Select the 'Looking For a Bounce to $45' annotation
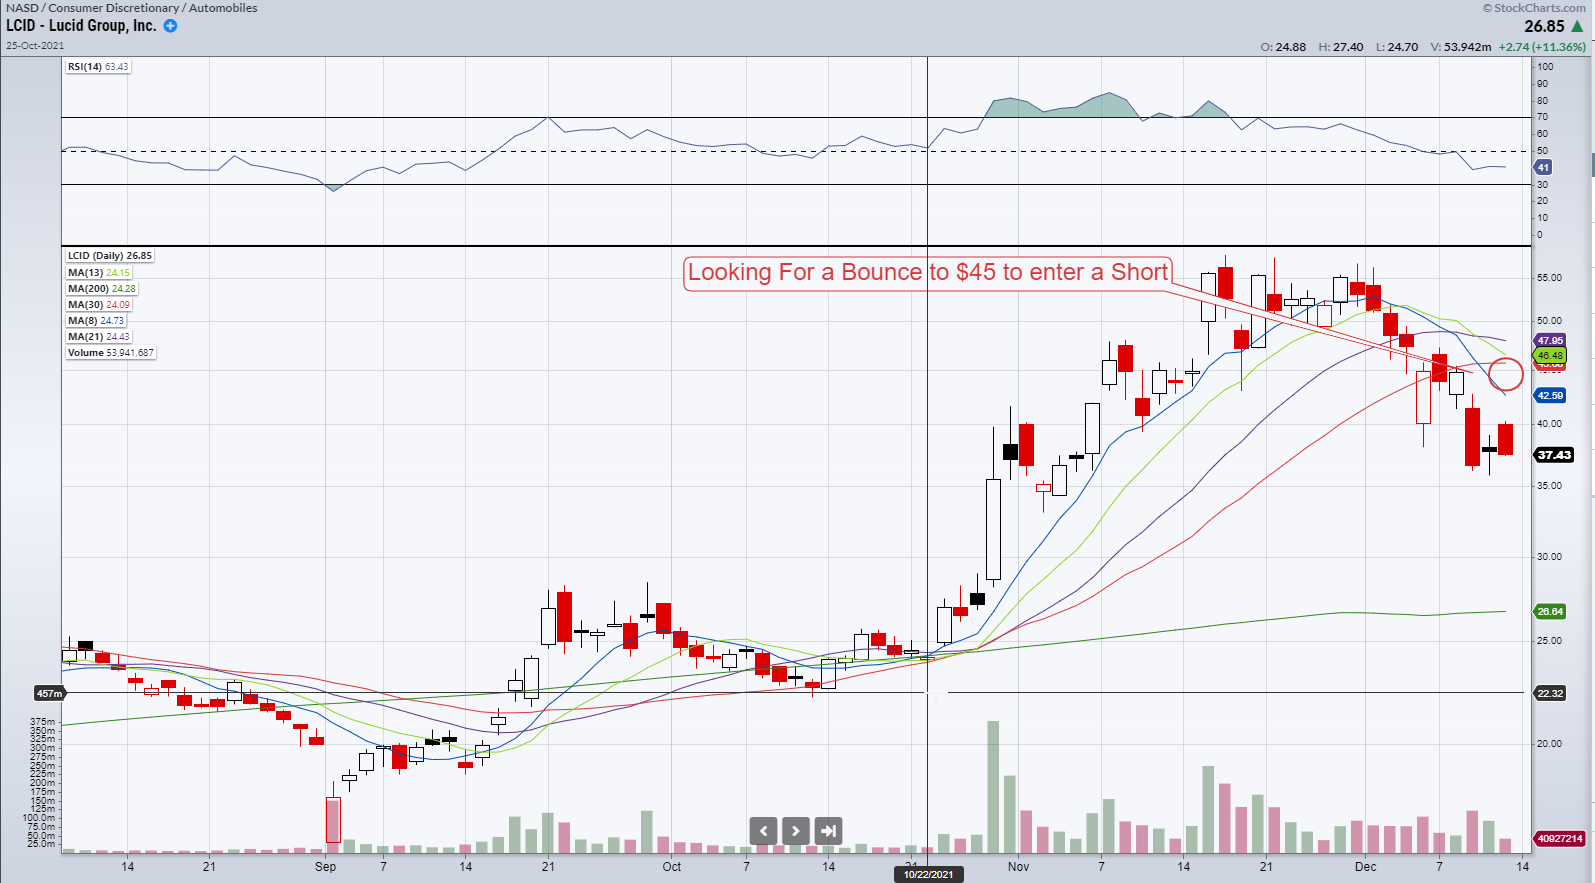1595x883 pixels. coord(927,273)
